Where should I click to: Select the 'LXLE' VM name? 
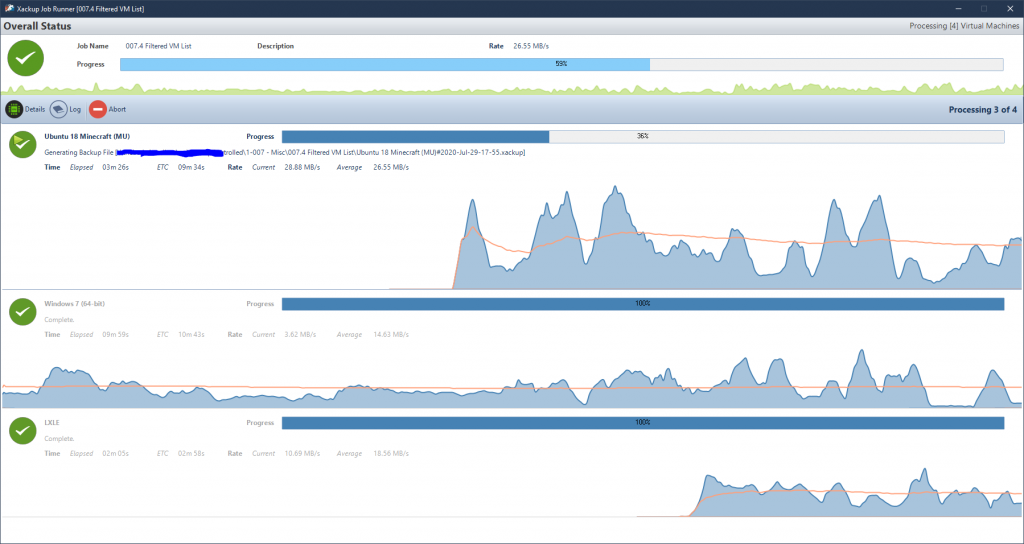(x=52, y=423)
